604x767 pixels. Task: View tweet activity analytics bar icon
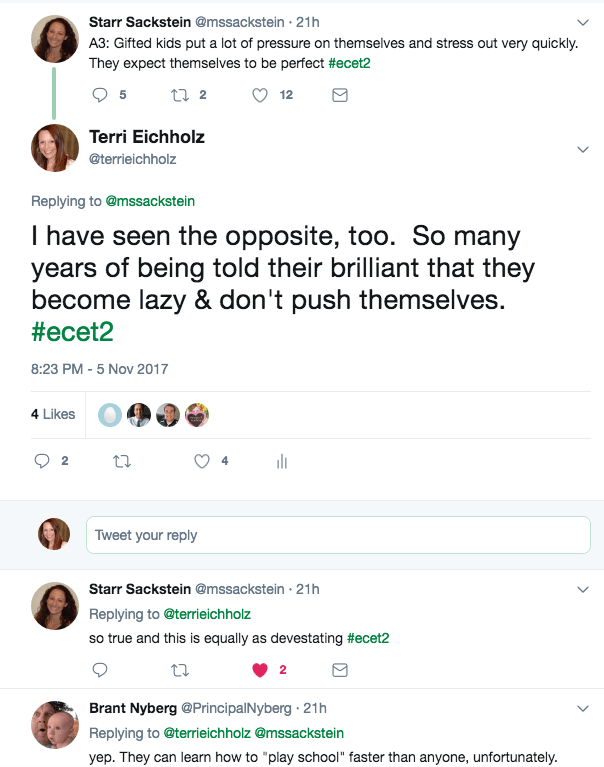[281, 461]
